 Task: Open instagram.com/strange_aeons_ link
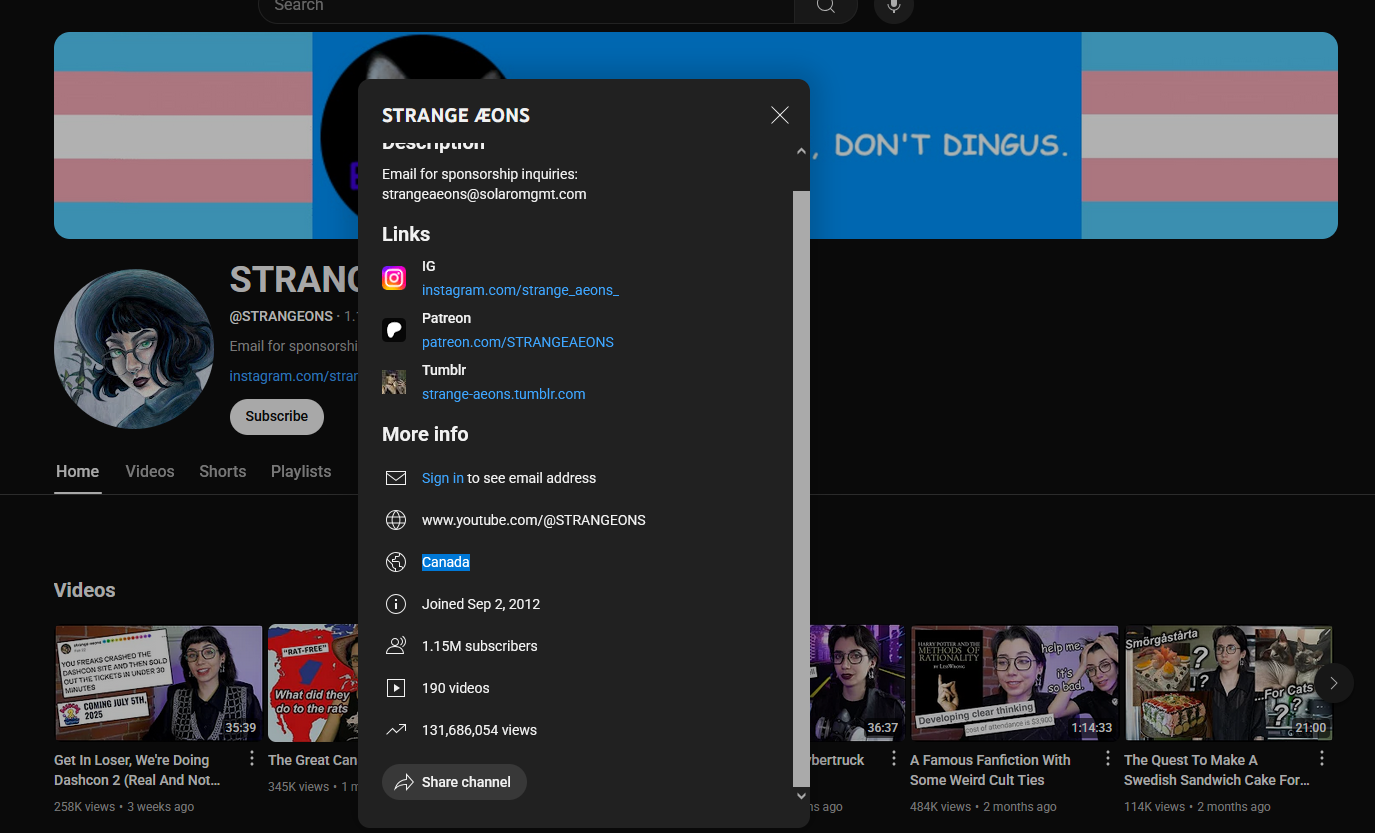[x=520, y=290]
